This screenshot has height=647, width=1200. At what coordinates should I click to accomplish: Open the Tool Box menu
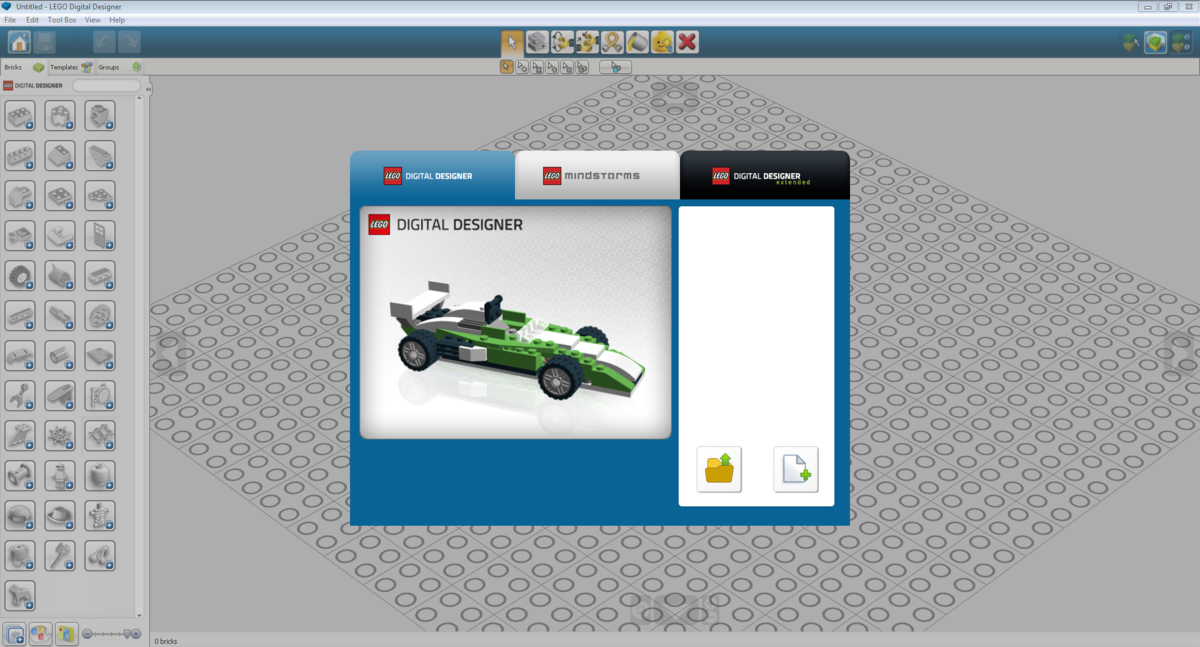pos(62,20)
